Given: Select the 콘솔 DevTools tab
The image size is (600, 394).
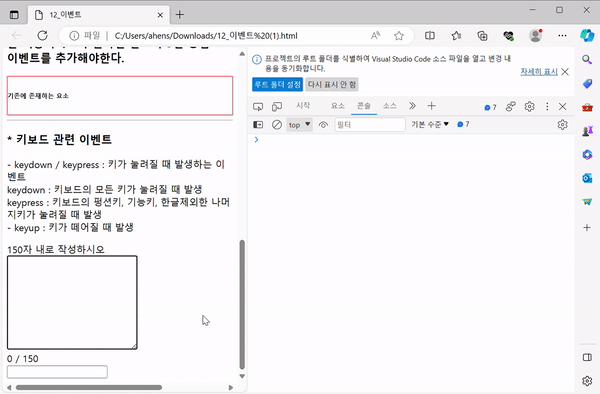Looking at the screenshot, I should point(364,106).
